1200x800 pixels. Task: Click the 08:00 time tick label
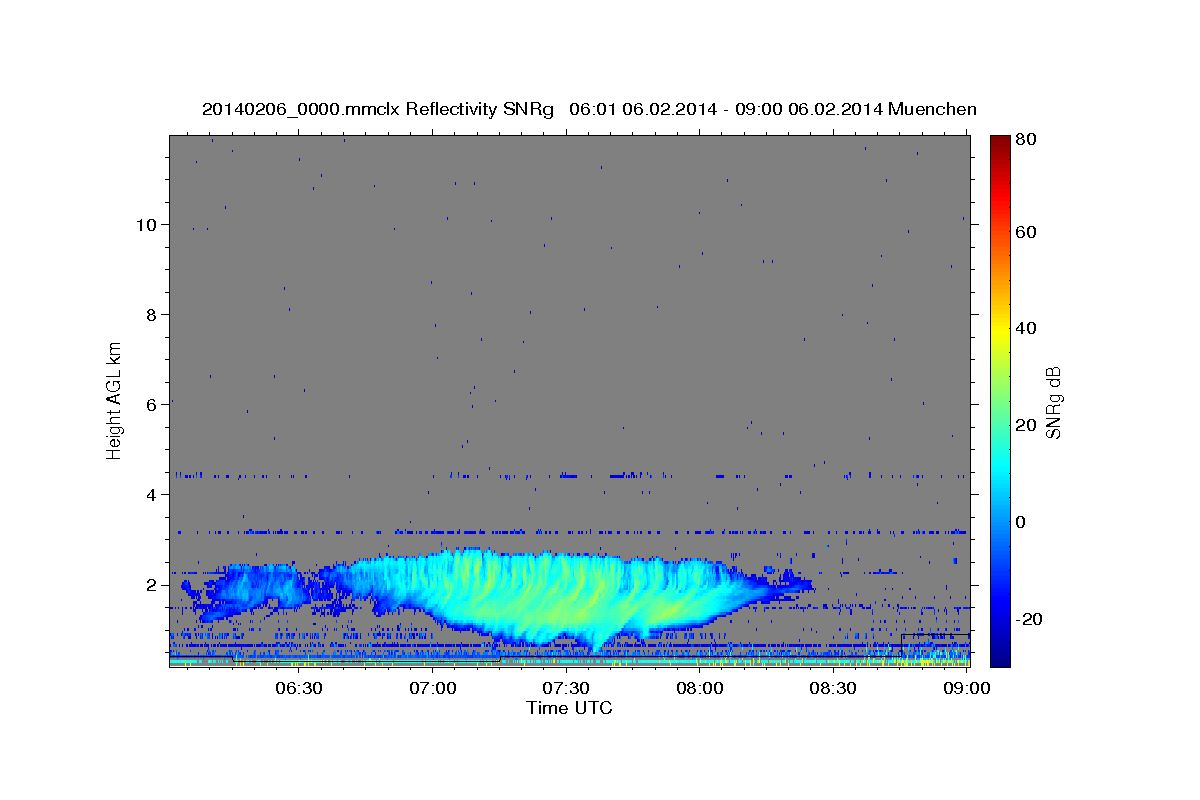click(x=700, y=687)
